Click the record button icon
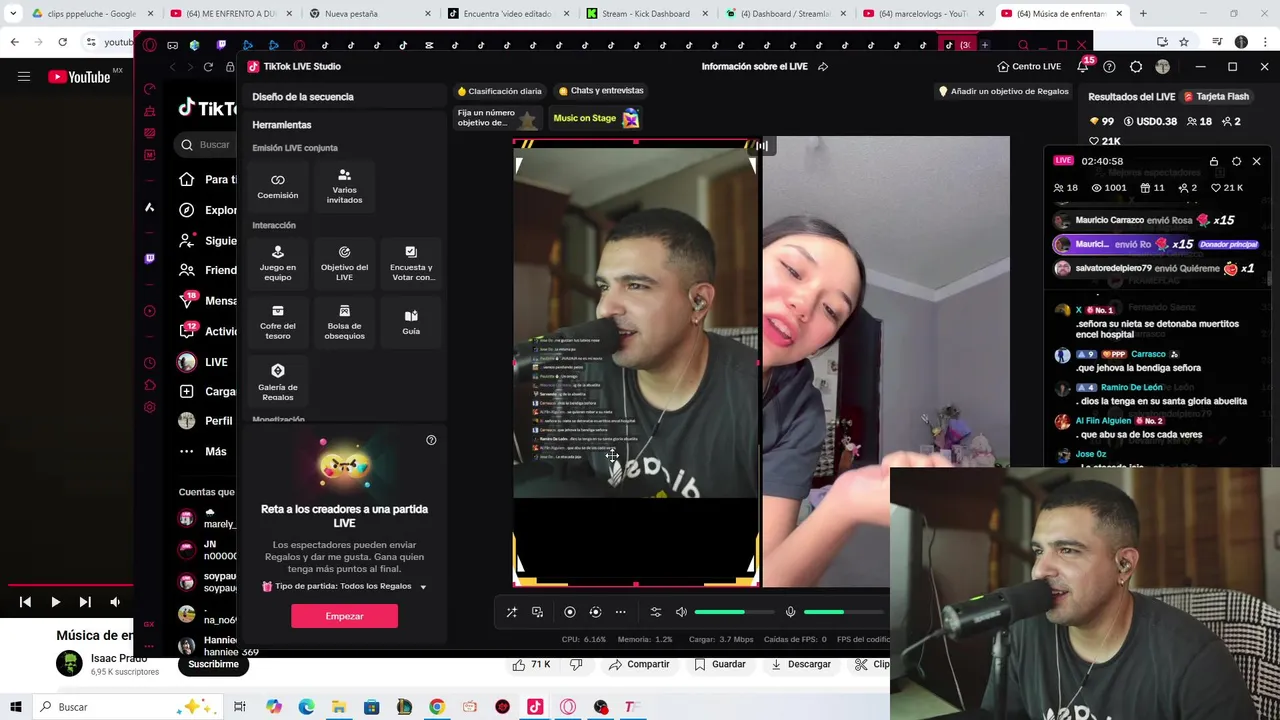The image size is (1280, 720). click(570, 612)
